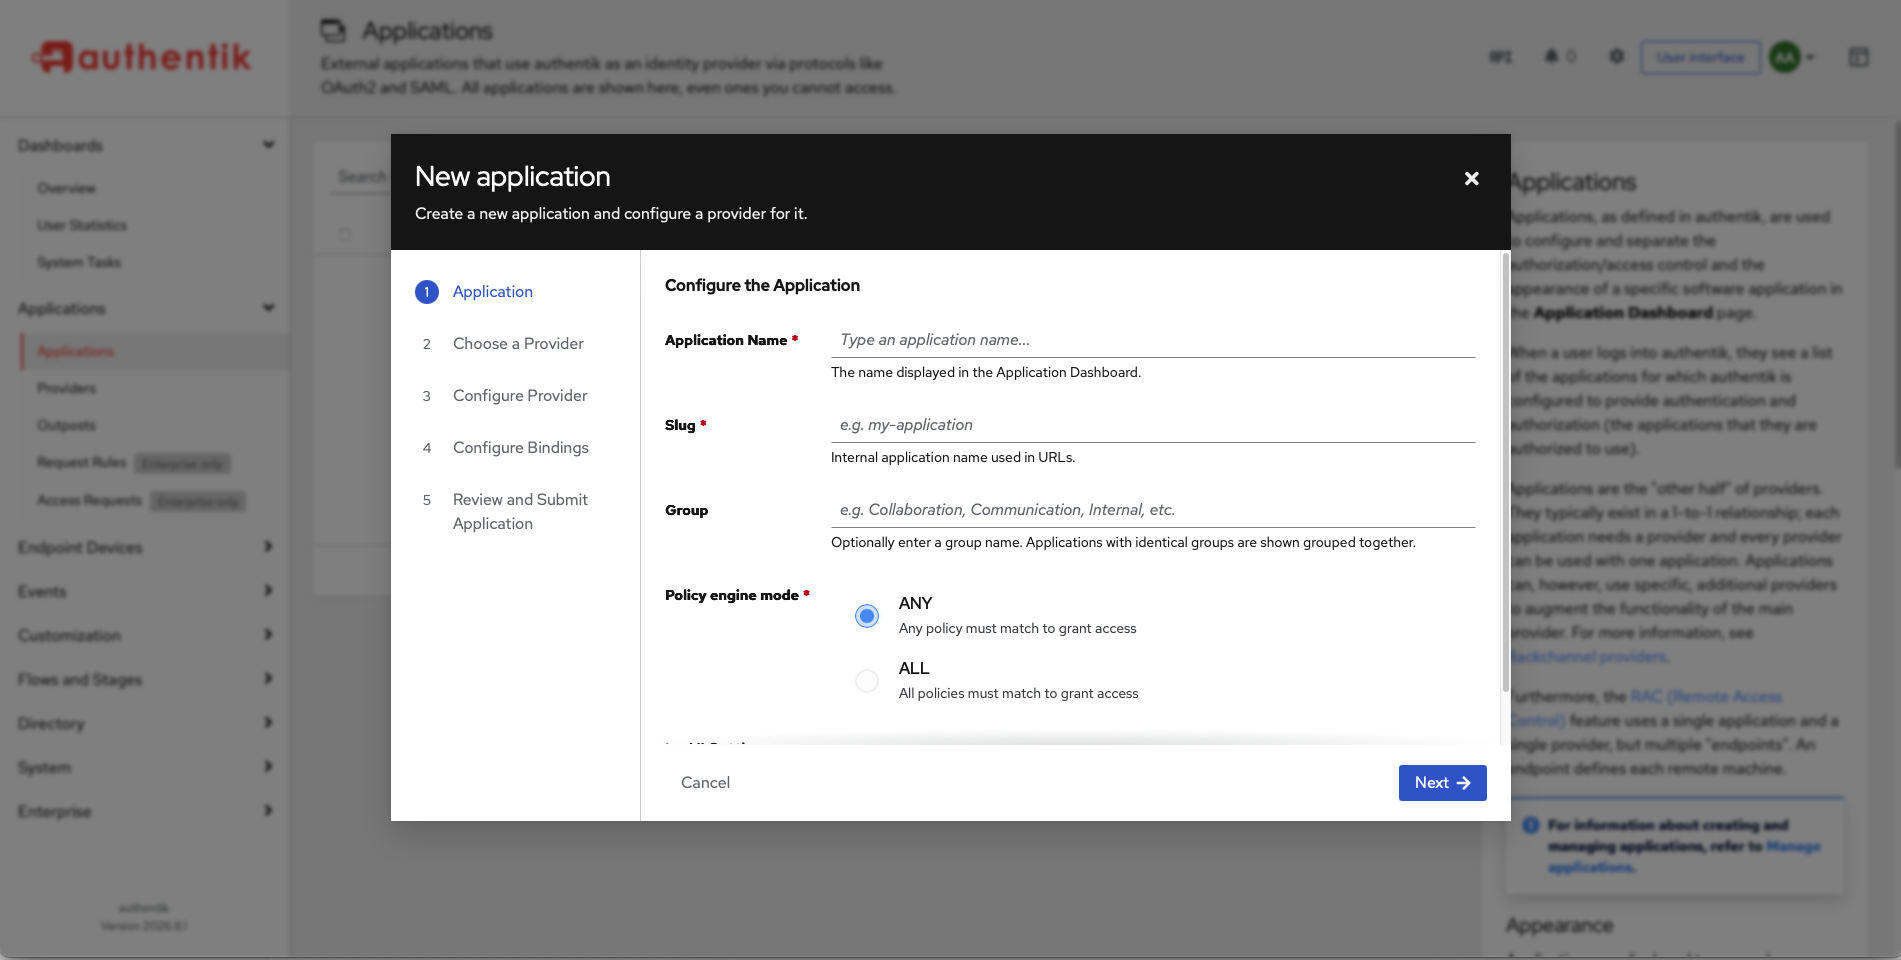The width and height of the screenshot is (1901, 960).
Task: Click the User interface button
Action: coord(1700,57)
